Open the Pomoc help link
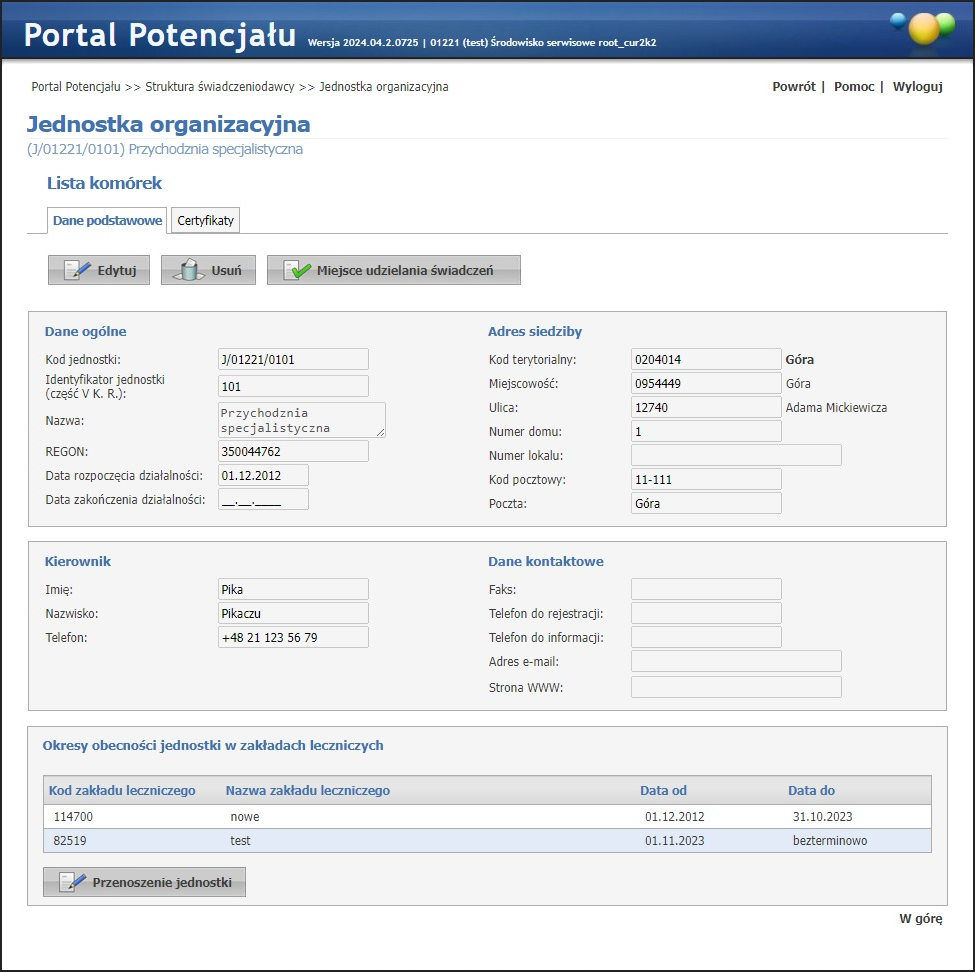This screenshot has height=972, width=975. click(854, 86)
